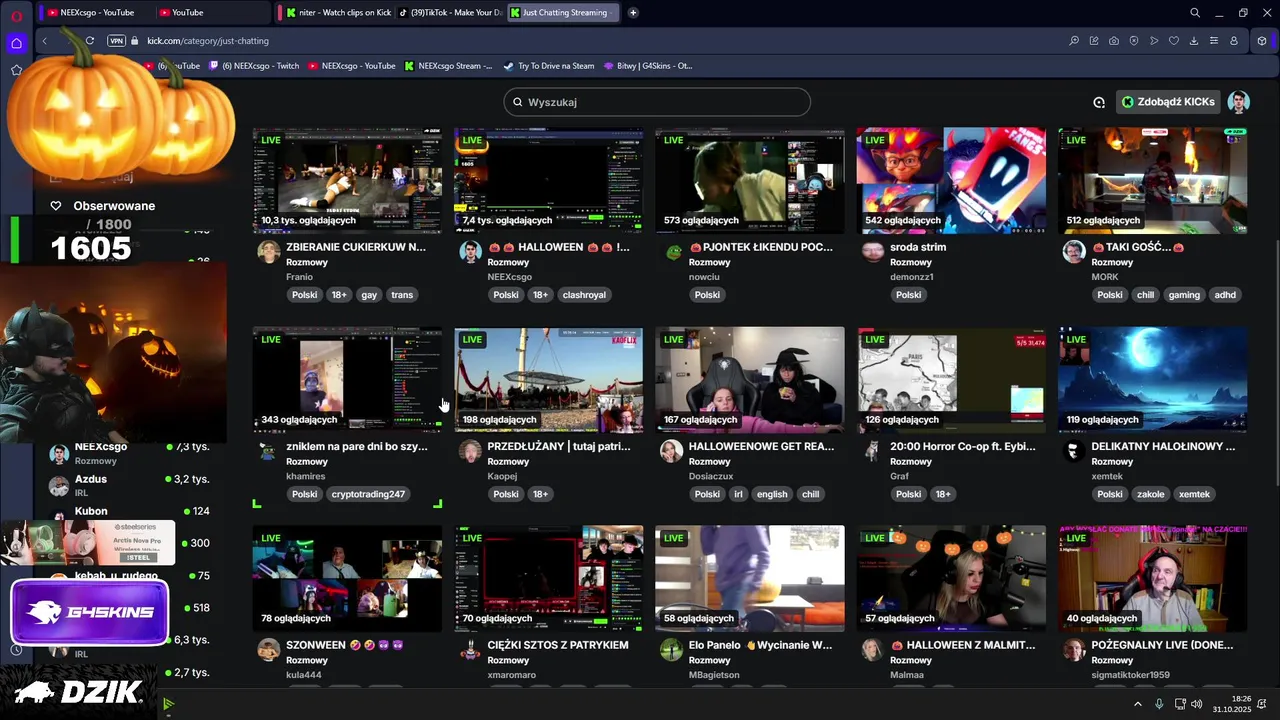
Task: Click the edit page icon in toolbar
Action: [x=1094, y=41]
